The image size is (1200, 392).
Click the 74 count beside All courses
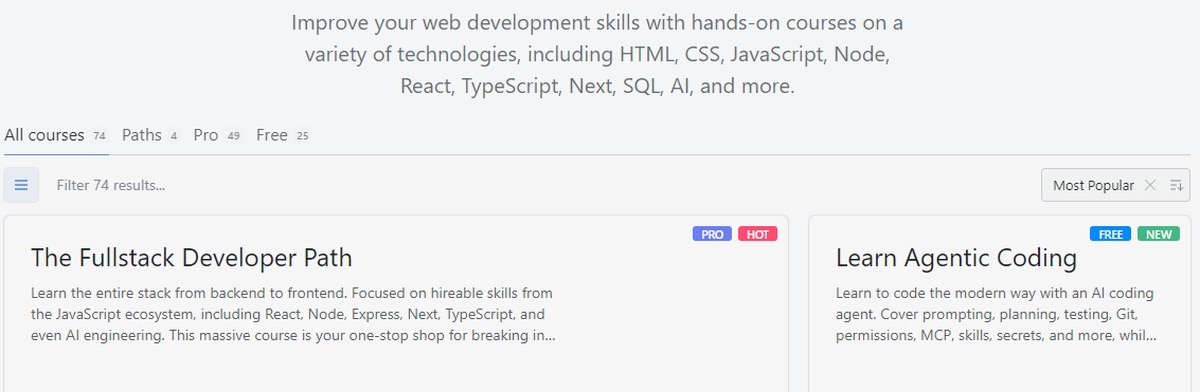click(x=99, y=136)
